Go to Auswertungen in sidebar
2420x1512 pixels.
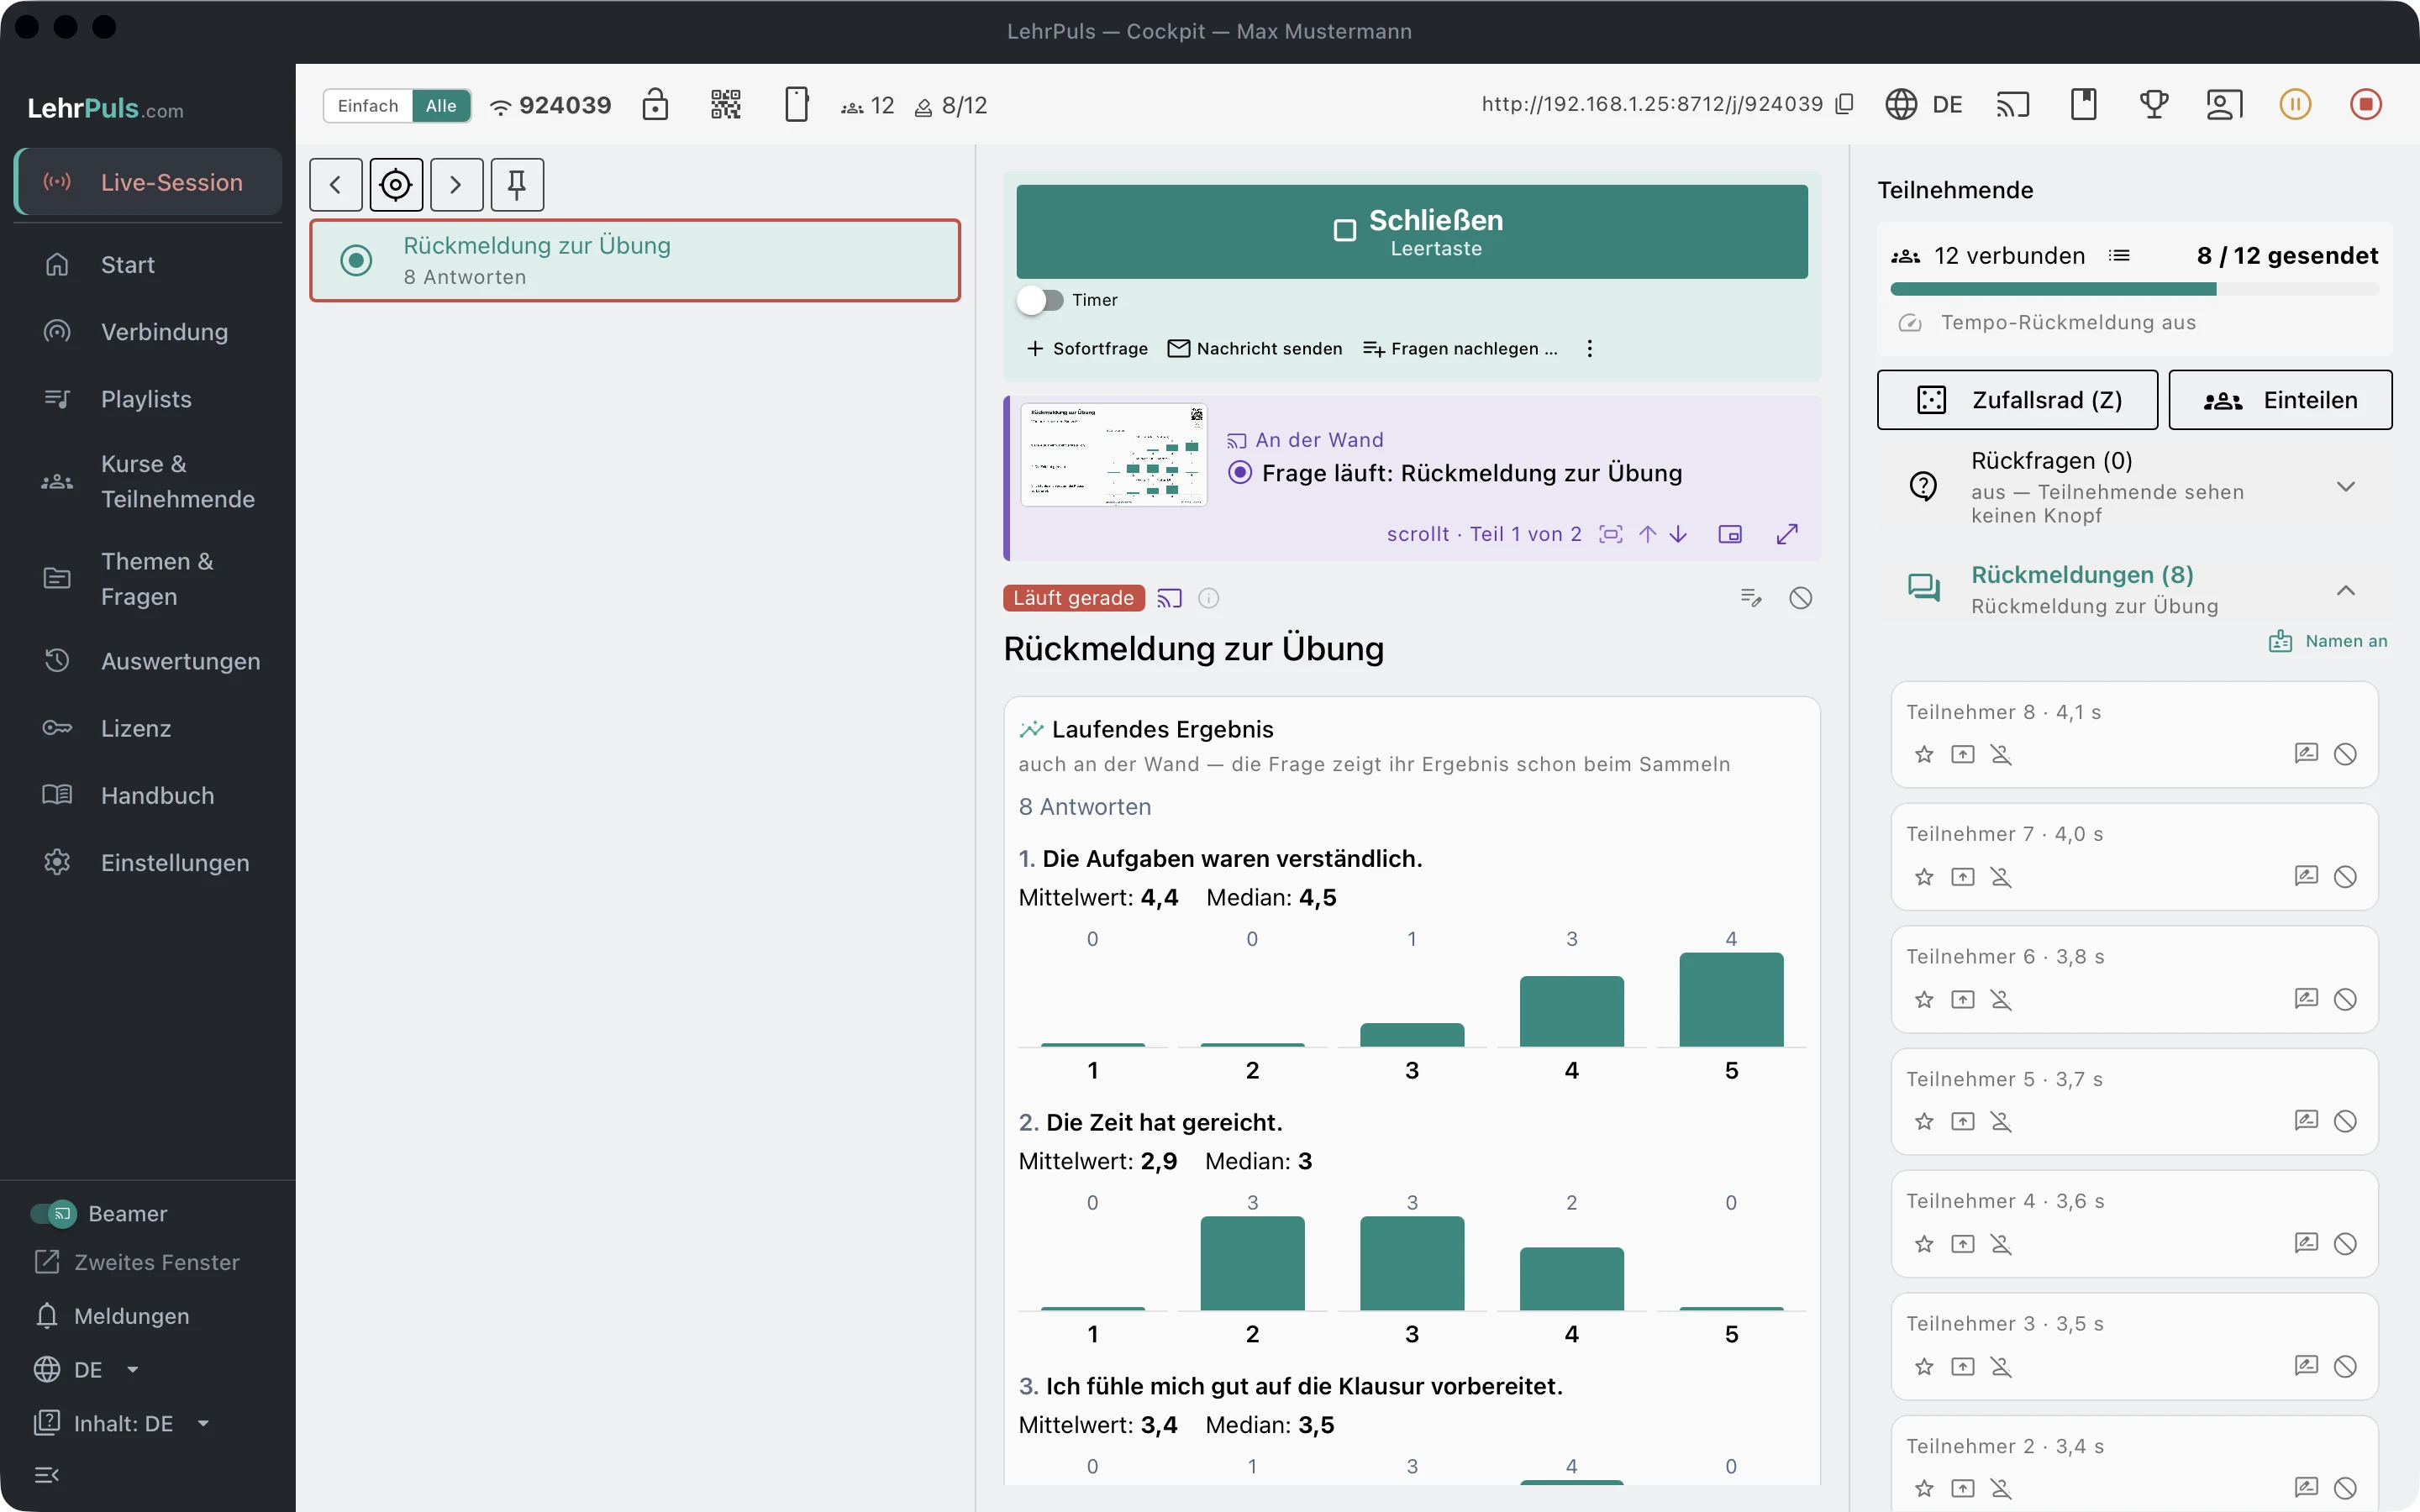pyautogui.click(x=148, y=661)
